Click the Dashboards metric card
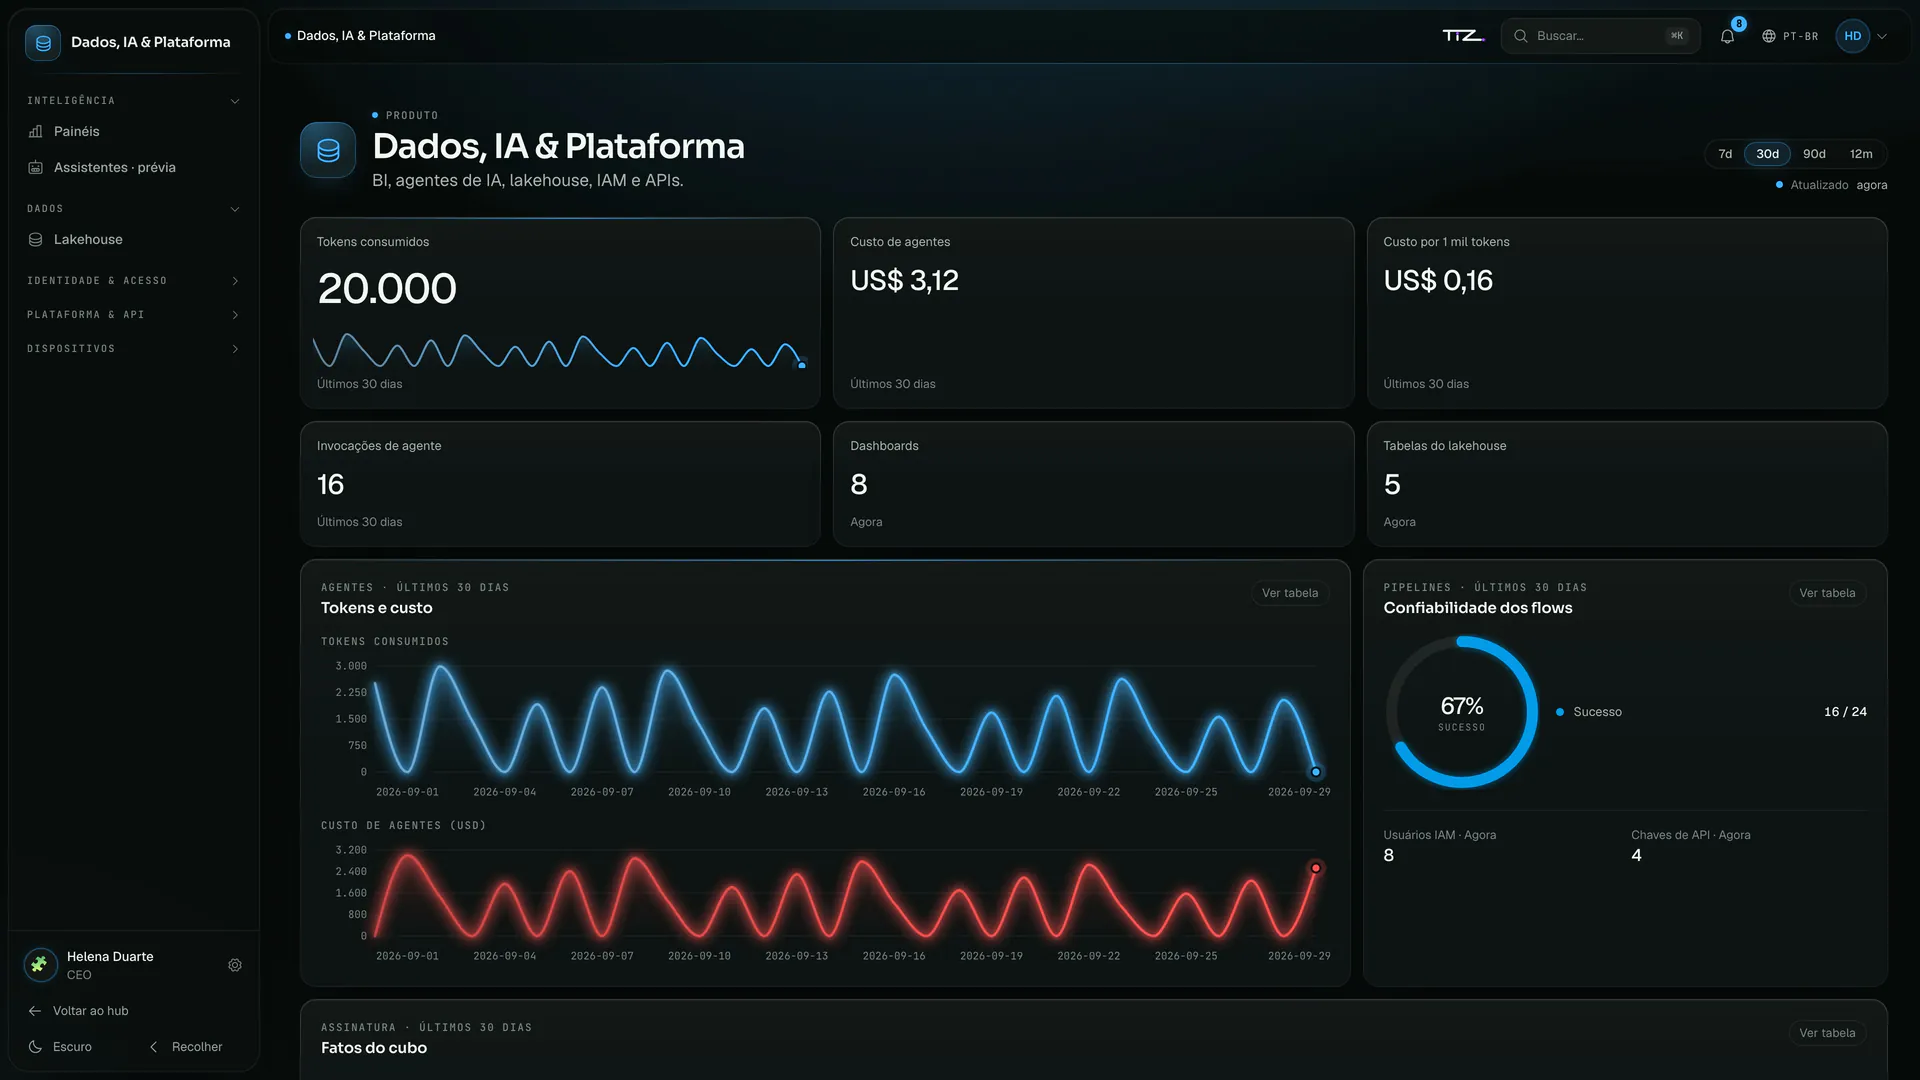Screen dimensions: 1920x1080 1093,484
